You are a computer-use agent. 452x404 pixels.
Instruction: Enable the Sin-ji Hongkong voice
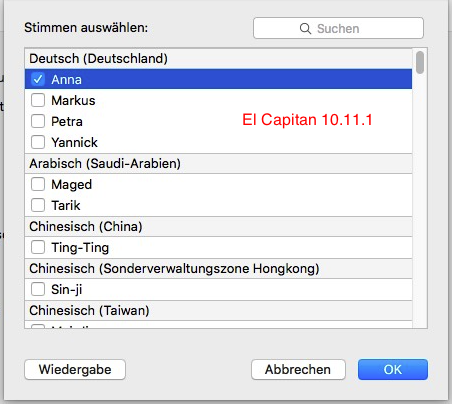pyautogui.click(x=38, y=289)
